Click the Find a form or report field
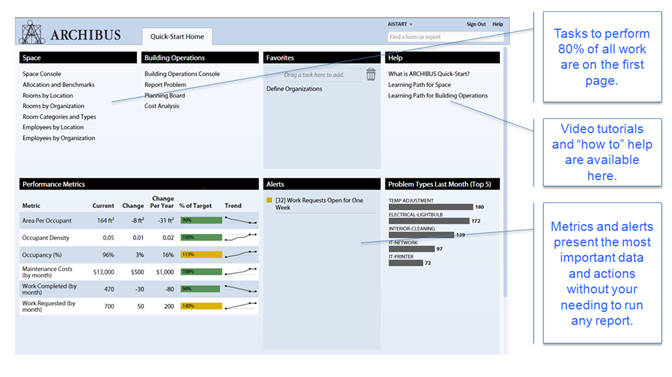 point(445,37)
